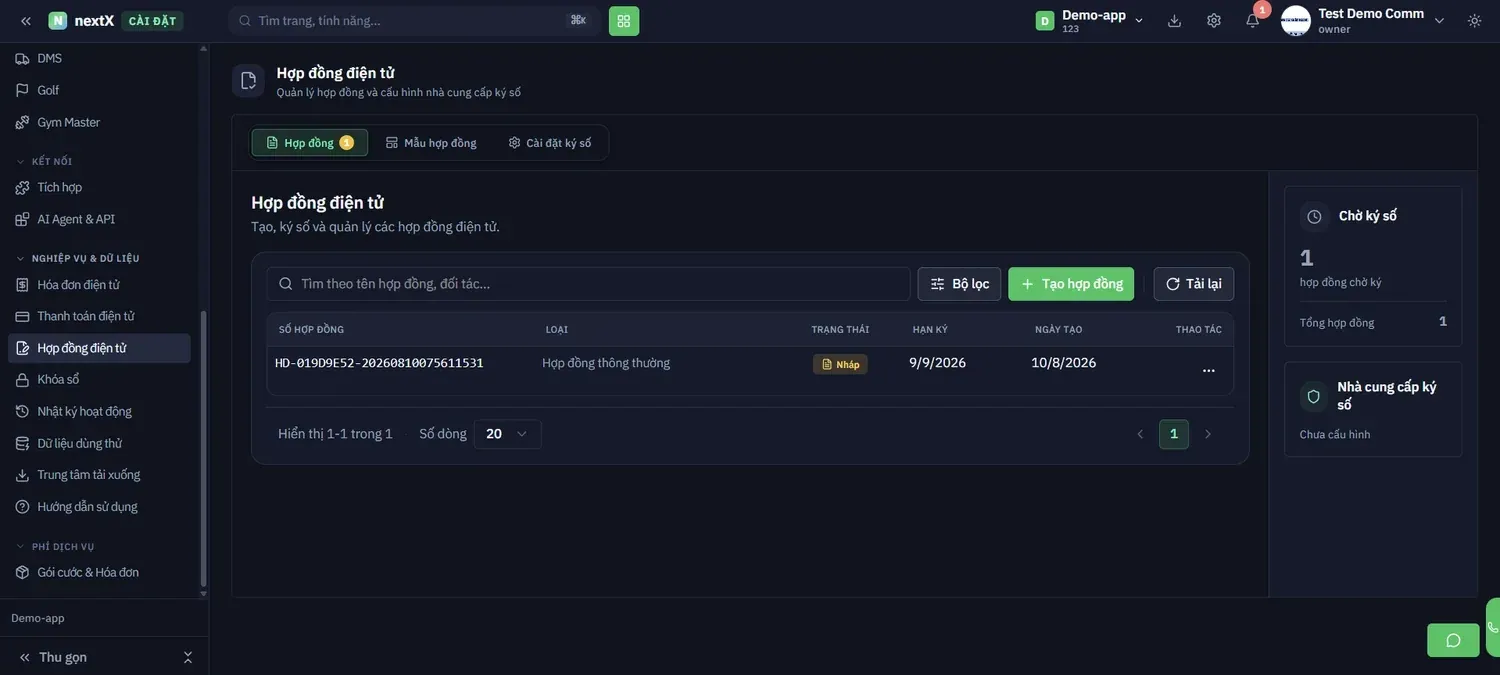The width and height of the screenshot is (1500, 675).
Task: Open Hóa đơn điện tử
Action: pyautogui.click(x=100, y=285)
